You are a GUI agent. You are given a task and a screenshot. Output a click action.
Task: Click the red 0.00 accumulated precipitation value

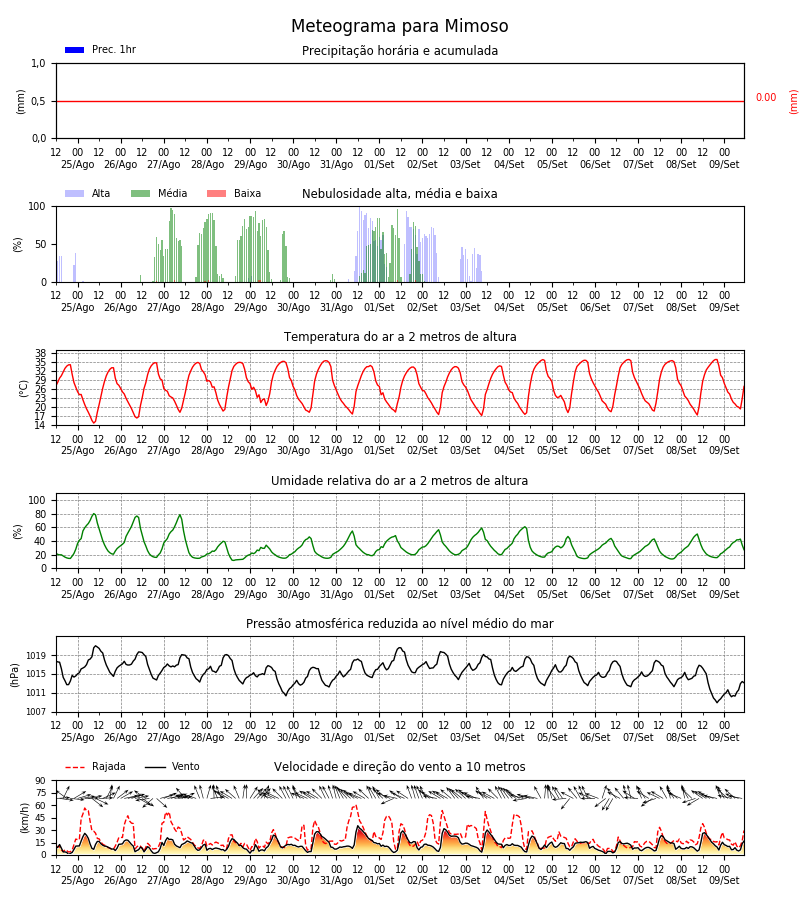tap(766, 98)
